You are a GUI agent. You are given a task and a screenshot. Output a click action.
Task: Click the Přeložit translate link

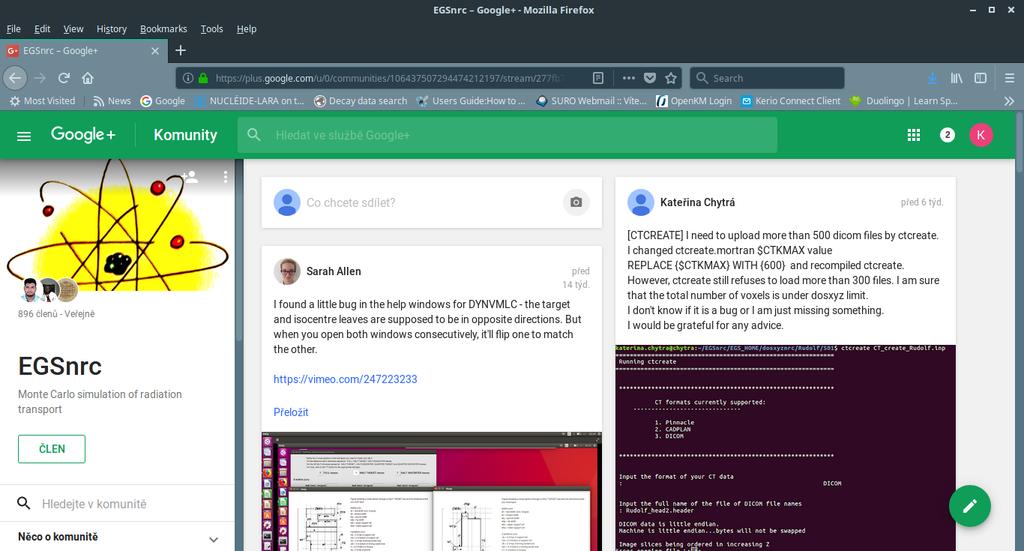pyautogui.click(x=291, y=412)
